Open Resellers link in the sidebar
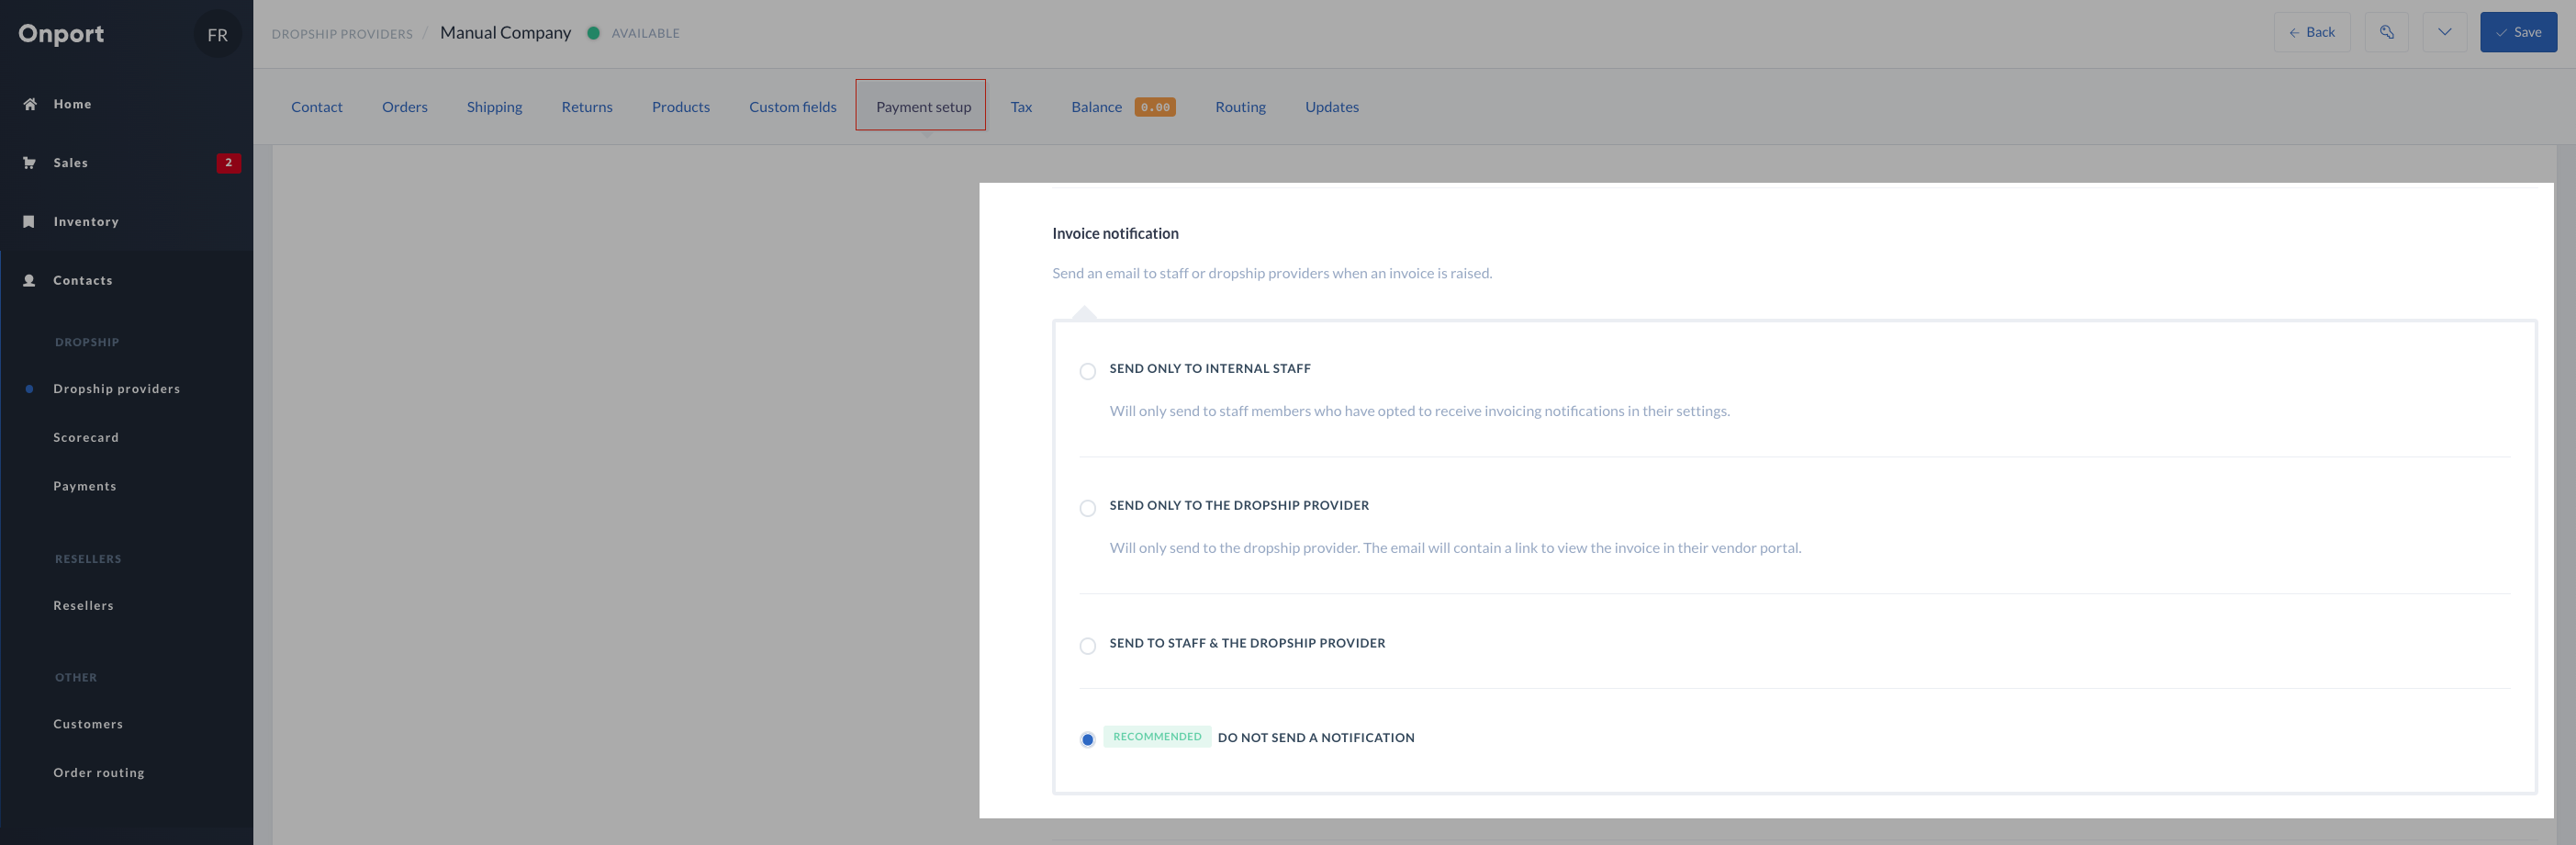Viewport: 2576px width, 845px height. point(84,606)
